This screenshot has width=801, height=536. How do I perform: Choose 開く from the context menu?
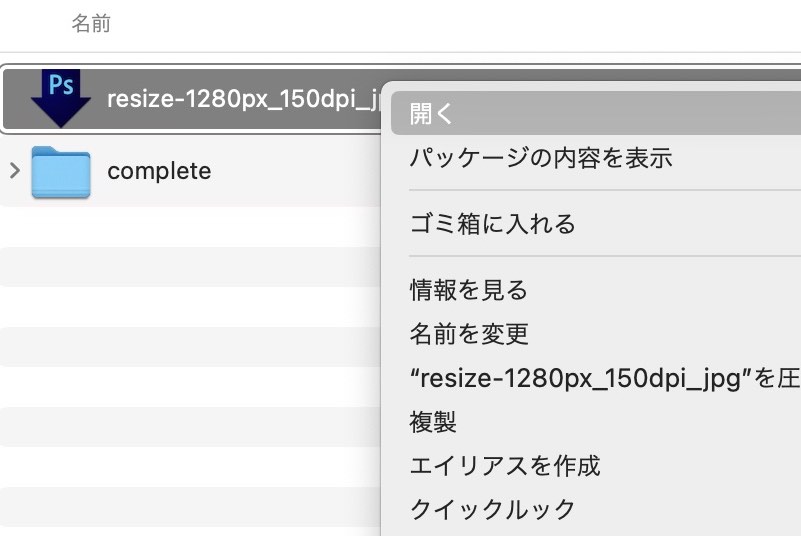pos(432,113)
